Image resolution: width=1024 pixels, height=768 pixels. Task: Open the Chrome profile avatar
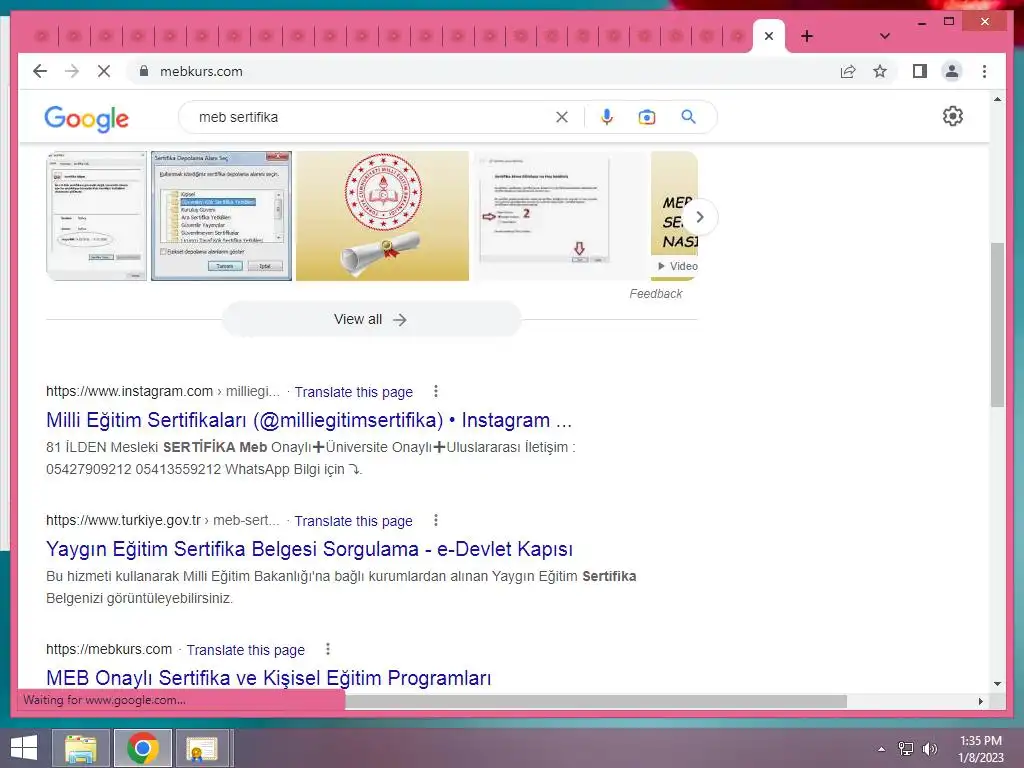952,71
